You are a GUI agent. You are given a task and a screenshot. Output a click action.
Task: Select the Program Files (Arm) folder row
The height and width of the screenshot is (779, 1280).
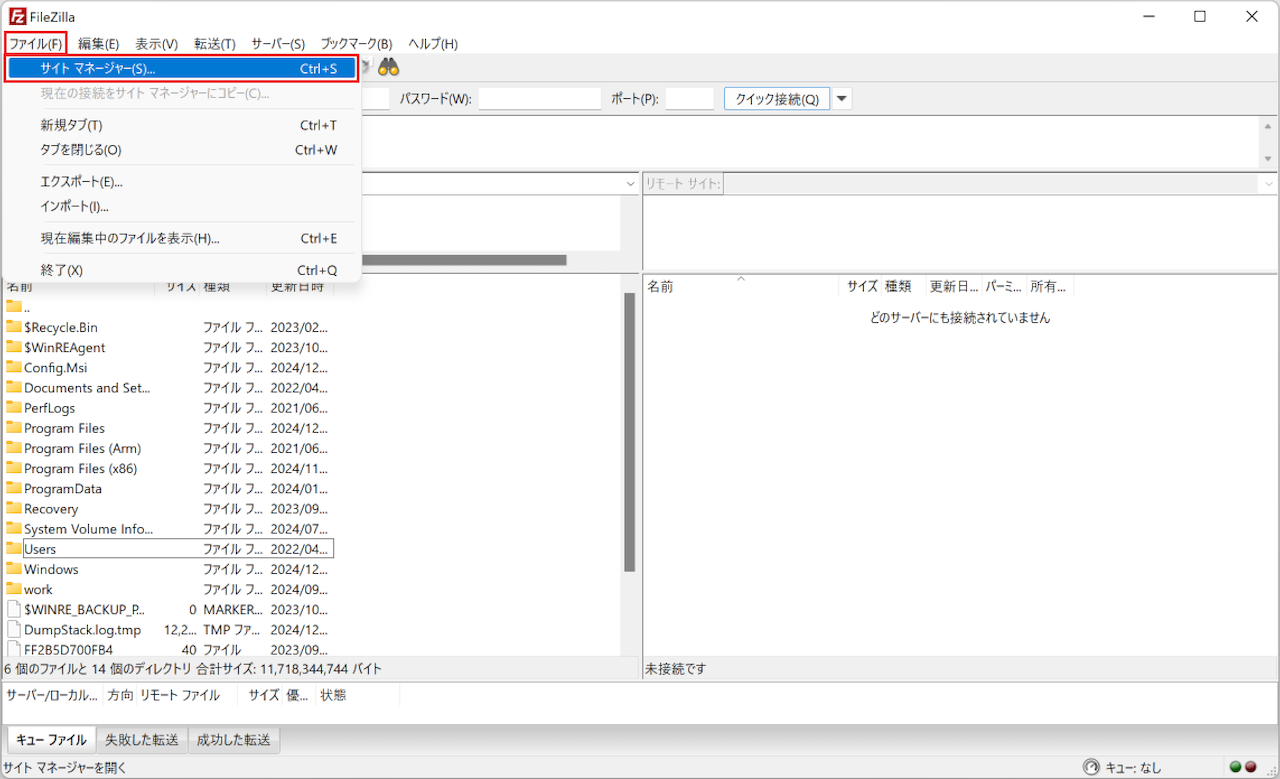(x=169, y=448)
